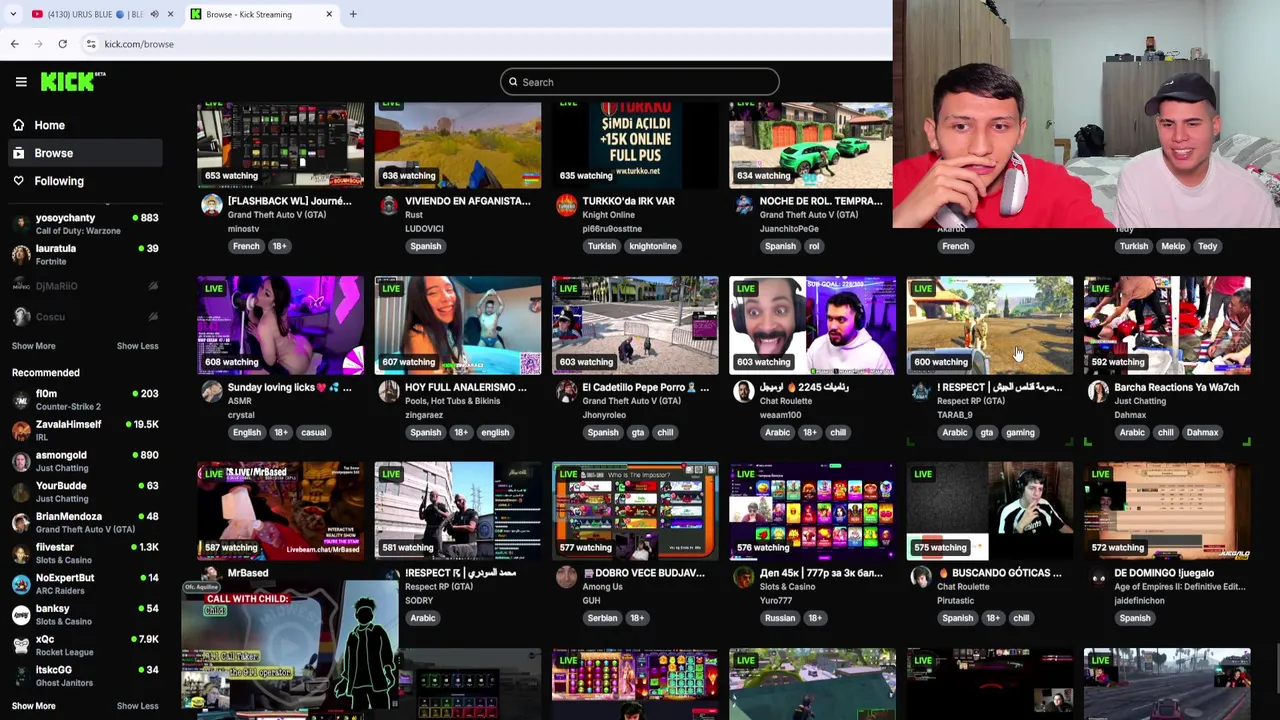1280x720 pixels.
Task: Switch to the URUS BLUE YouTube tab
Action: 95,14
